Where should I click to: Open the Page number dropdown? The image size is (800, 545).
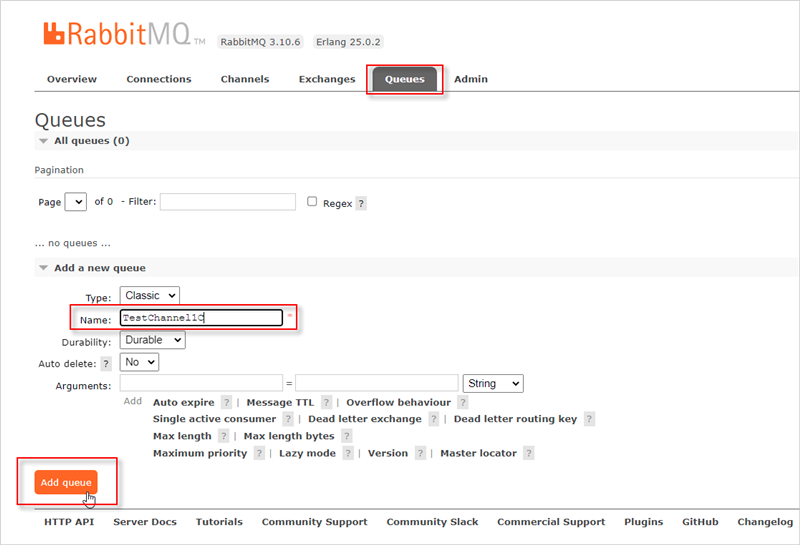click(76, 202)
